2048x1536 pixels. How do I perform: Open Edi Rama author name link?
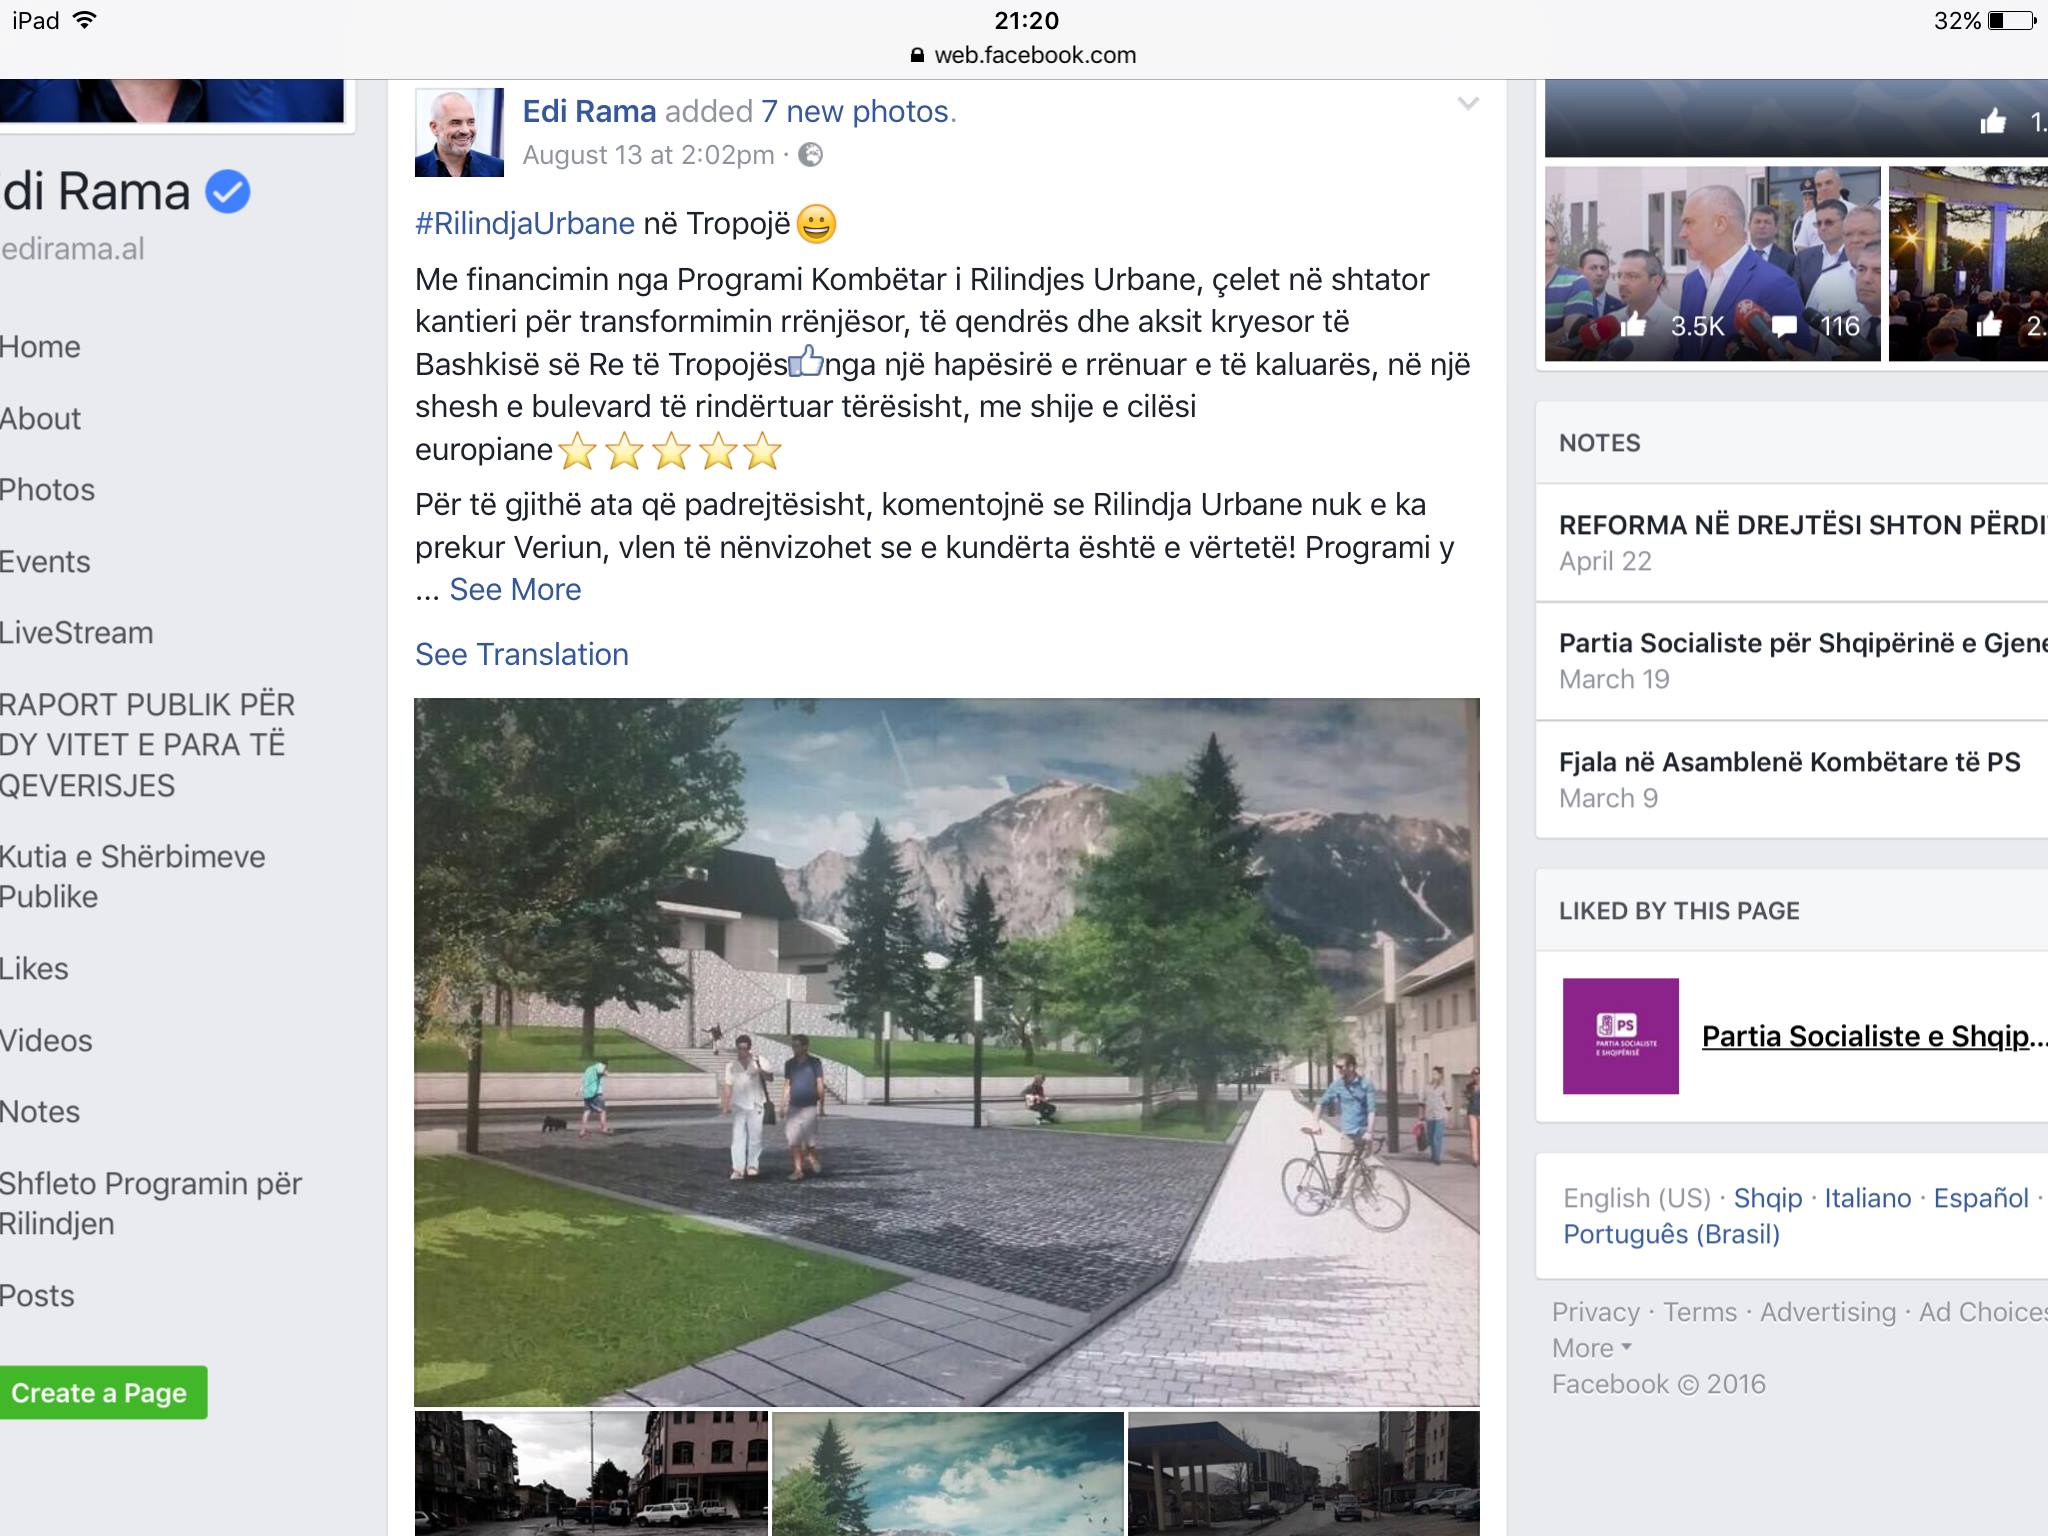click(589, 111)
